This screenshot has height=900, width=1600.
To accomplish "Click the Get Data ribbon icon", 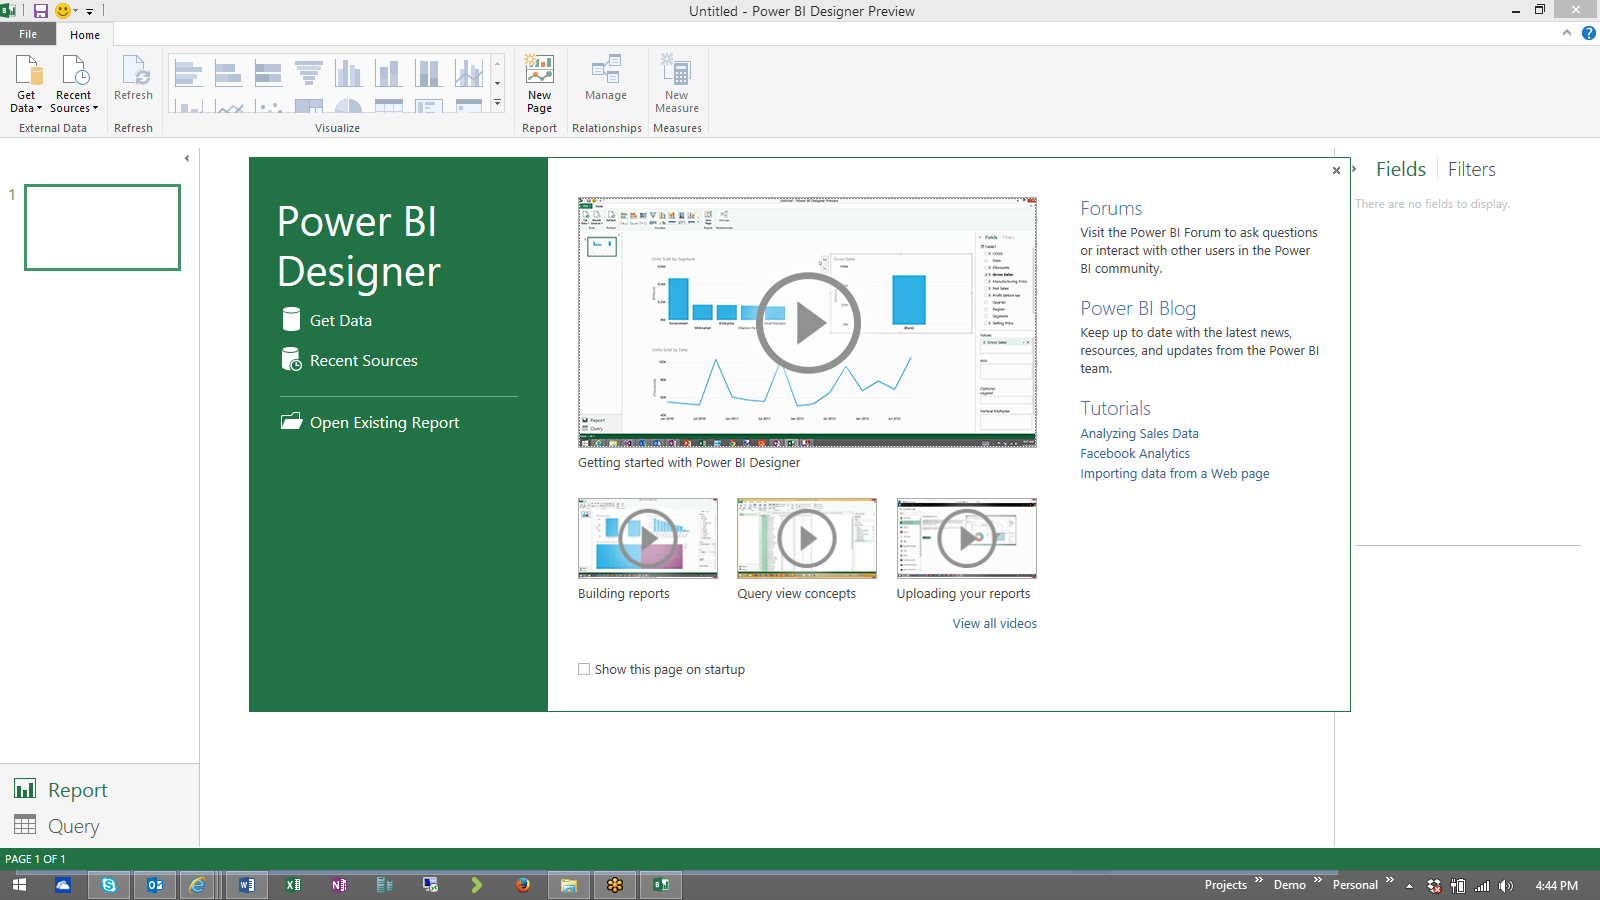I will click(x=27, y=70).
